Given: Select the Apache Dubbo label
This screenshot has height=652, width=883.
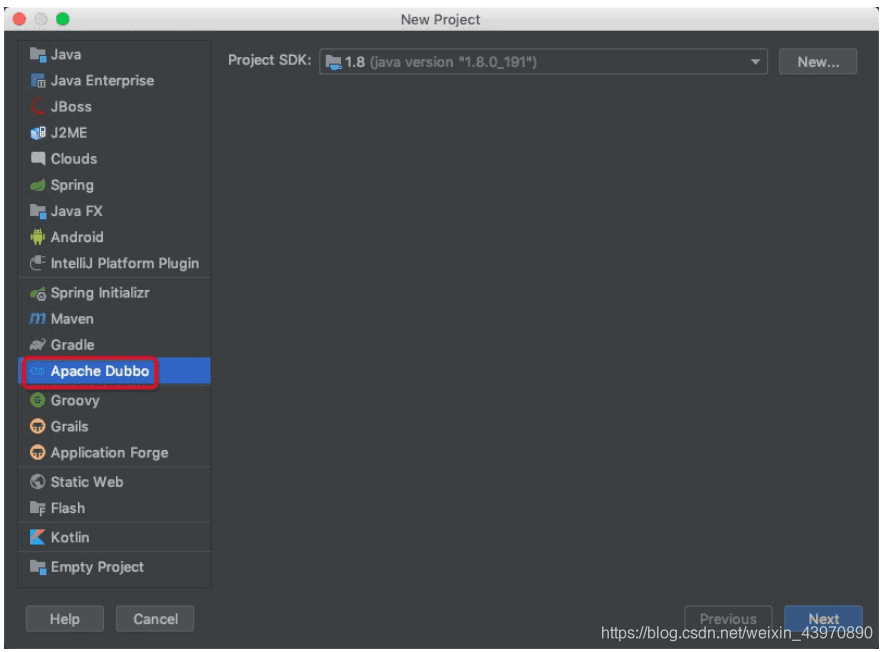Looking at the screenshot, I should coord(100,371).
